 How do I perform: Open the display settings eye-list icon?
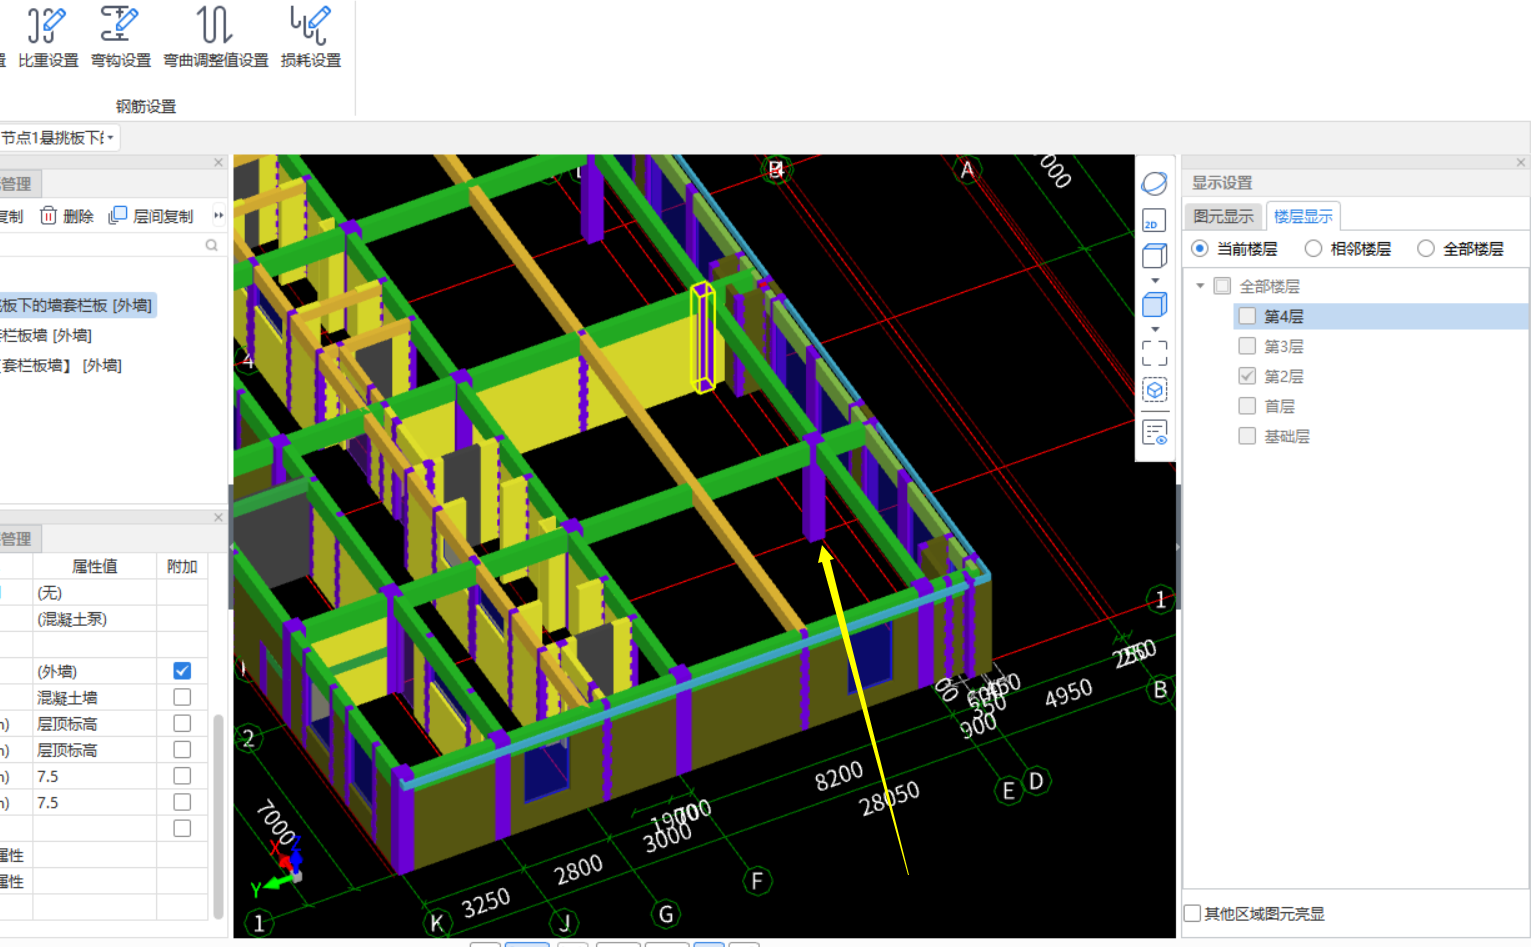pos(1154,433)
